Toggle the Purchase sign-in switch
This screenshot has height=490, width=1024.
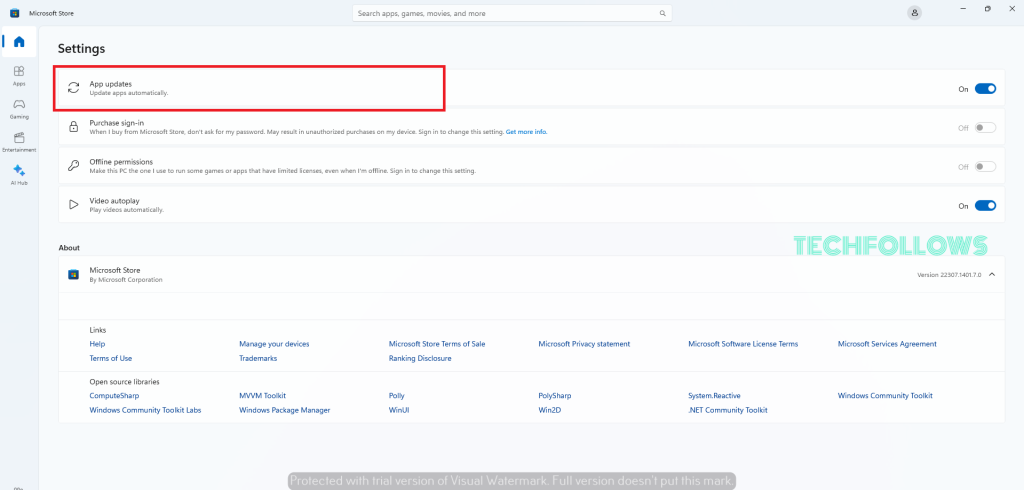pos(985,128)
